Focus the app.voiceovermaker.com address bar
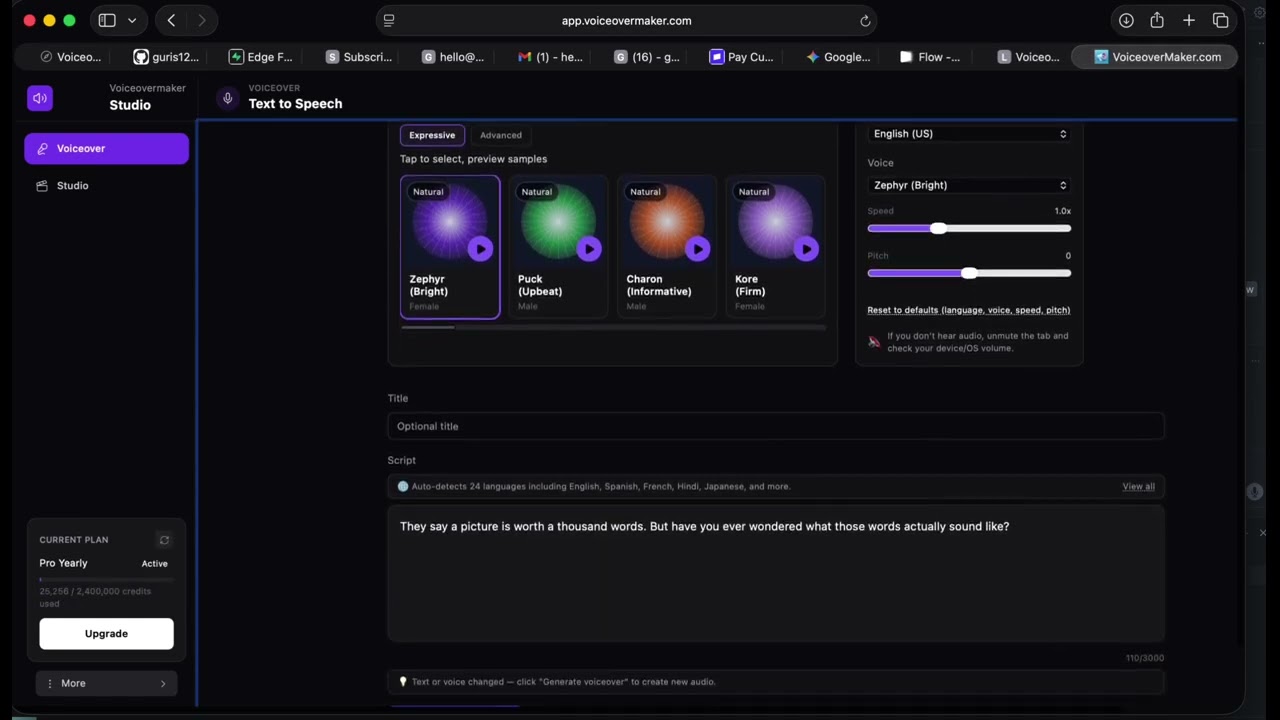 click(627, 20)
